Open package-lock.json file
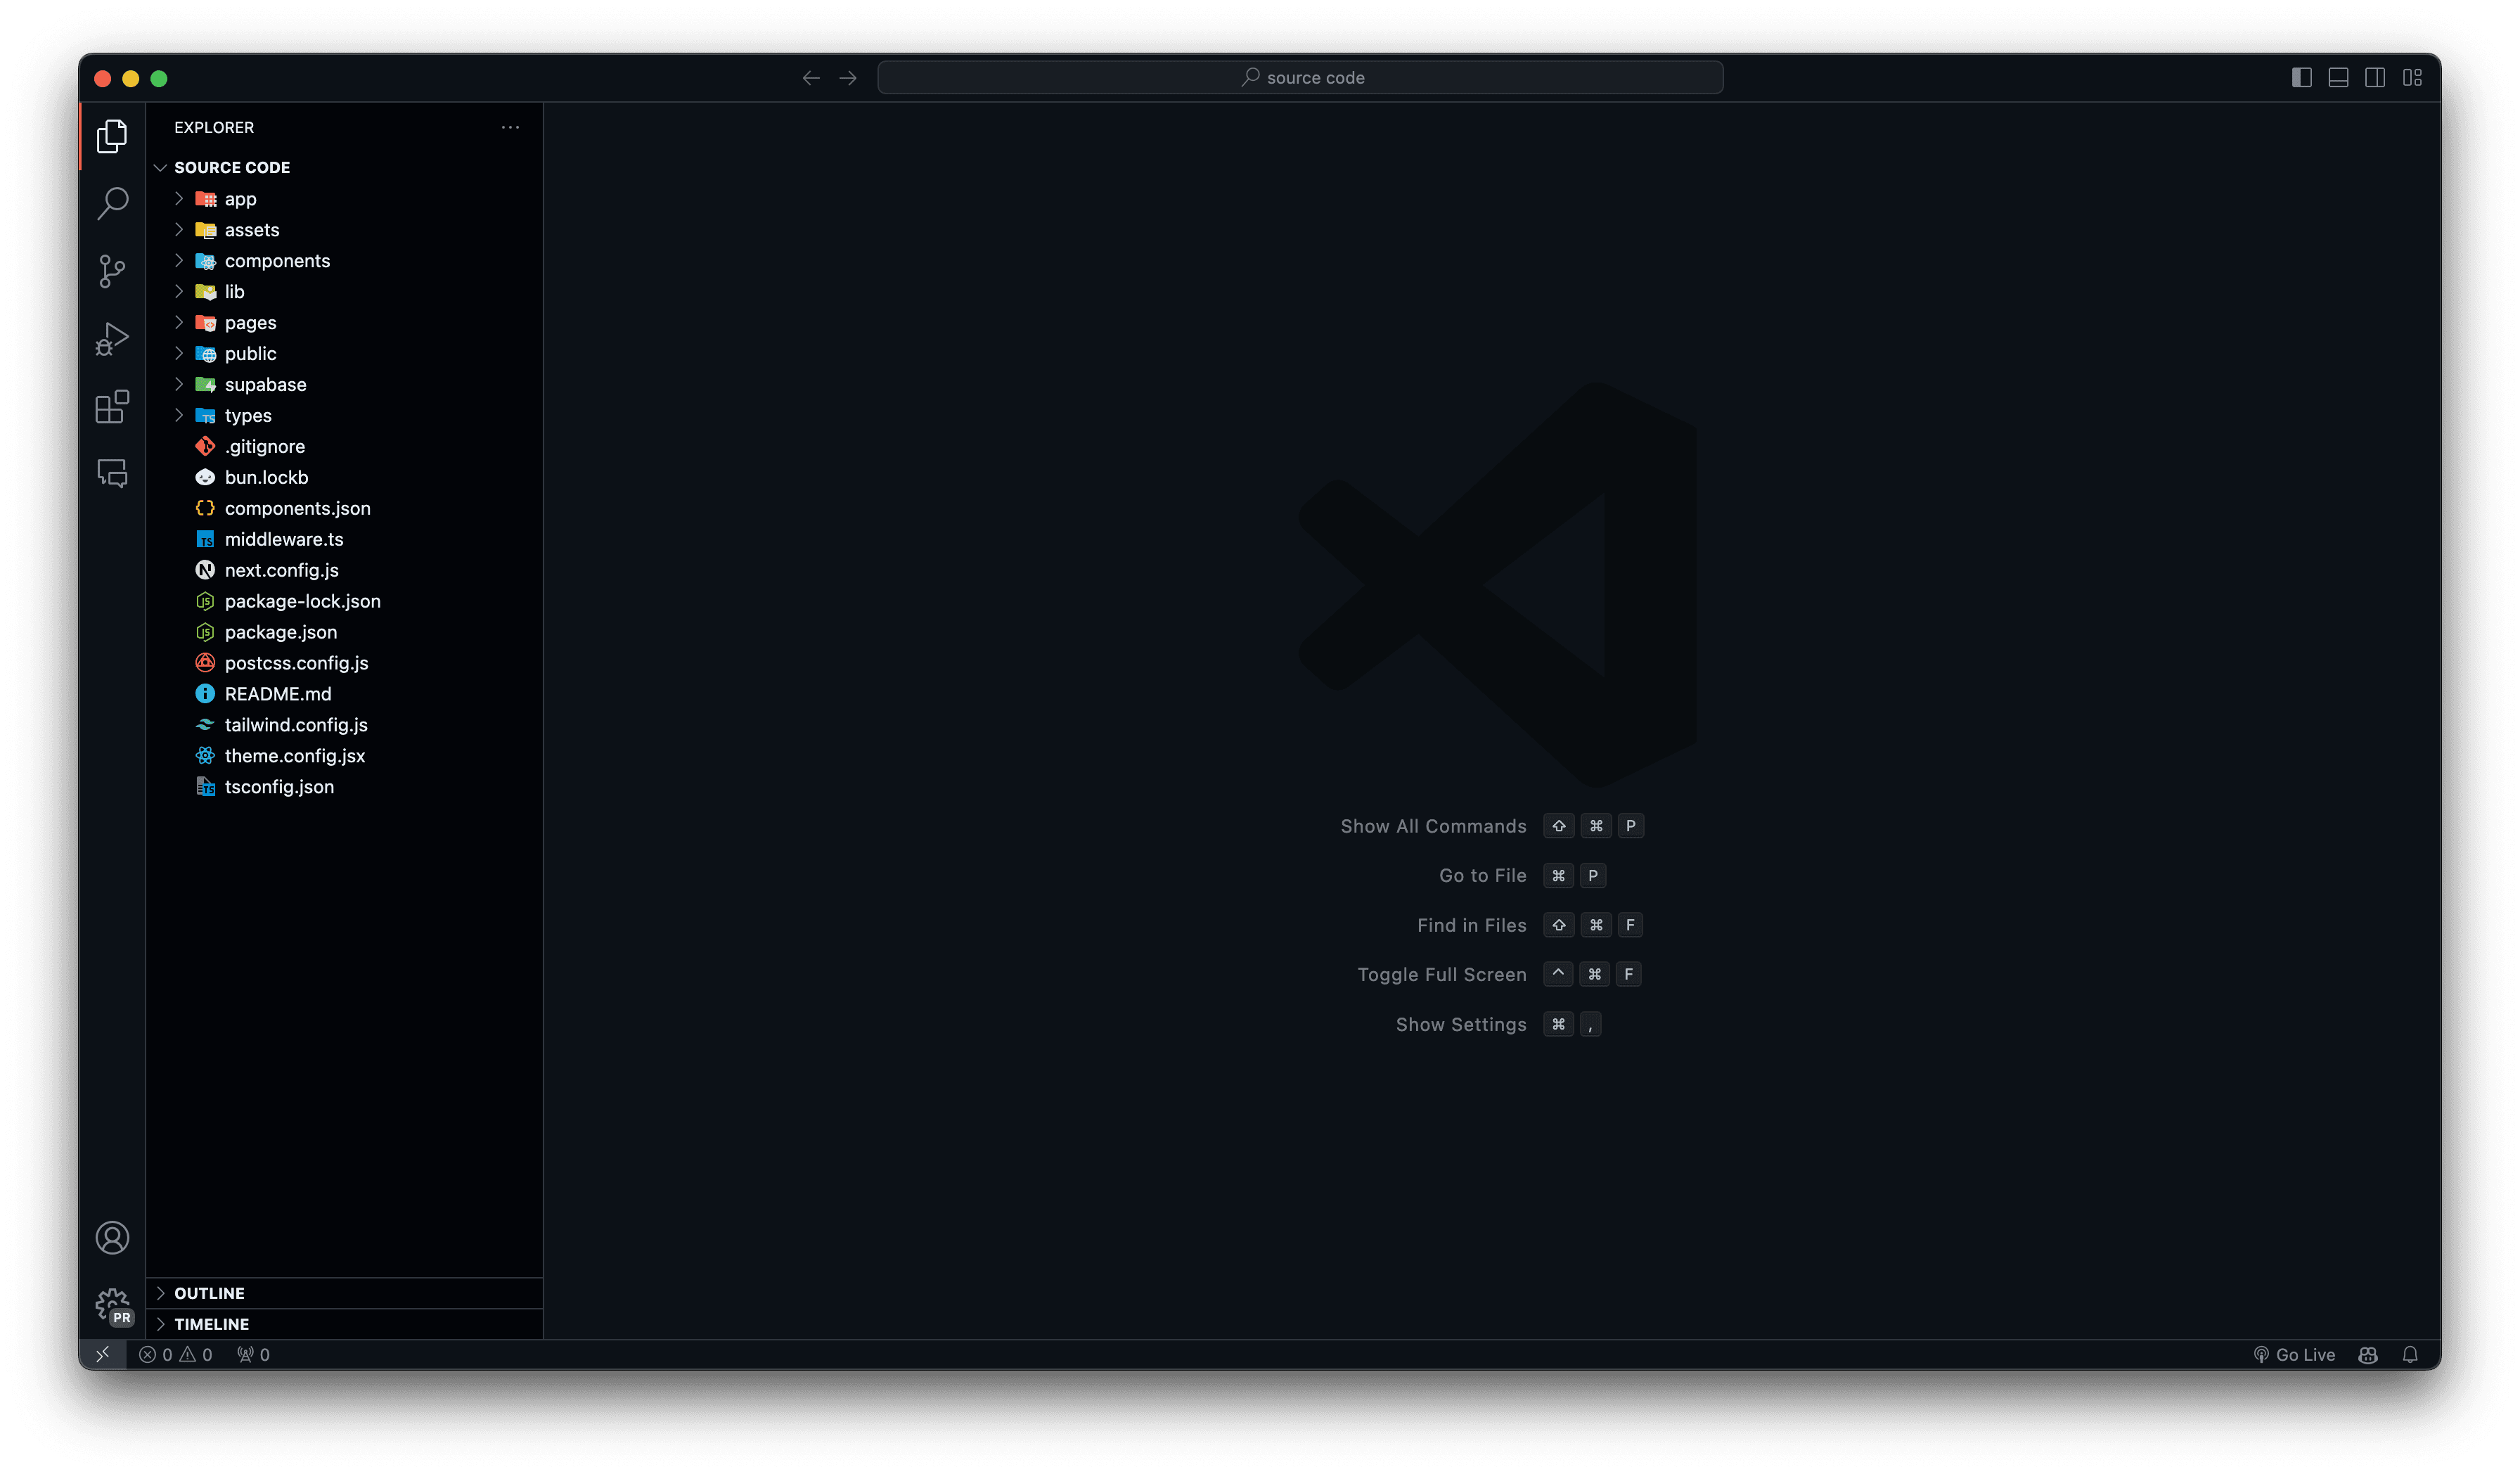This screenshot has height=1474, width=2520. coord(344,602)
